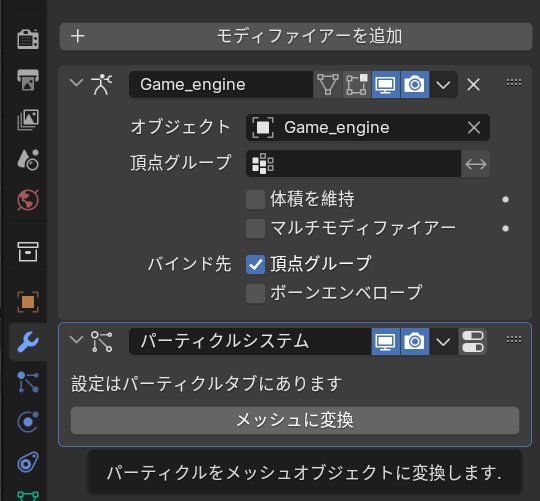The image size is (540, 501).
Task: Open the World properties tab
Action: click(x=28, y=200)
